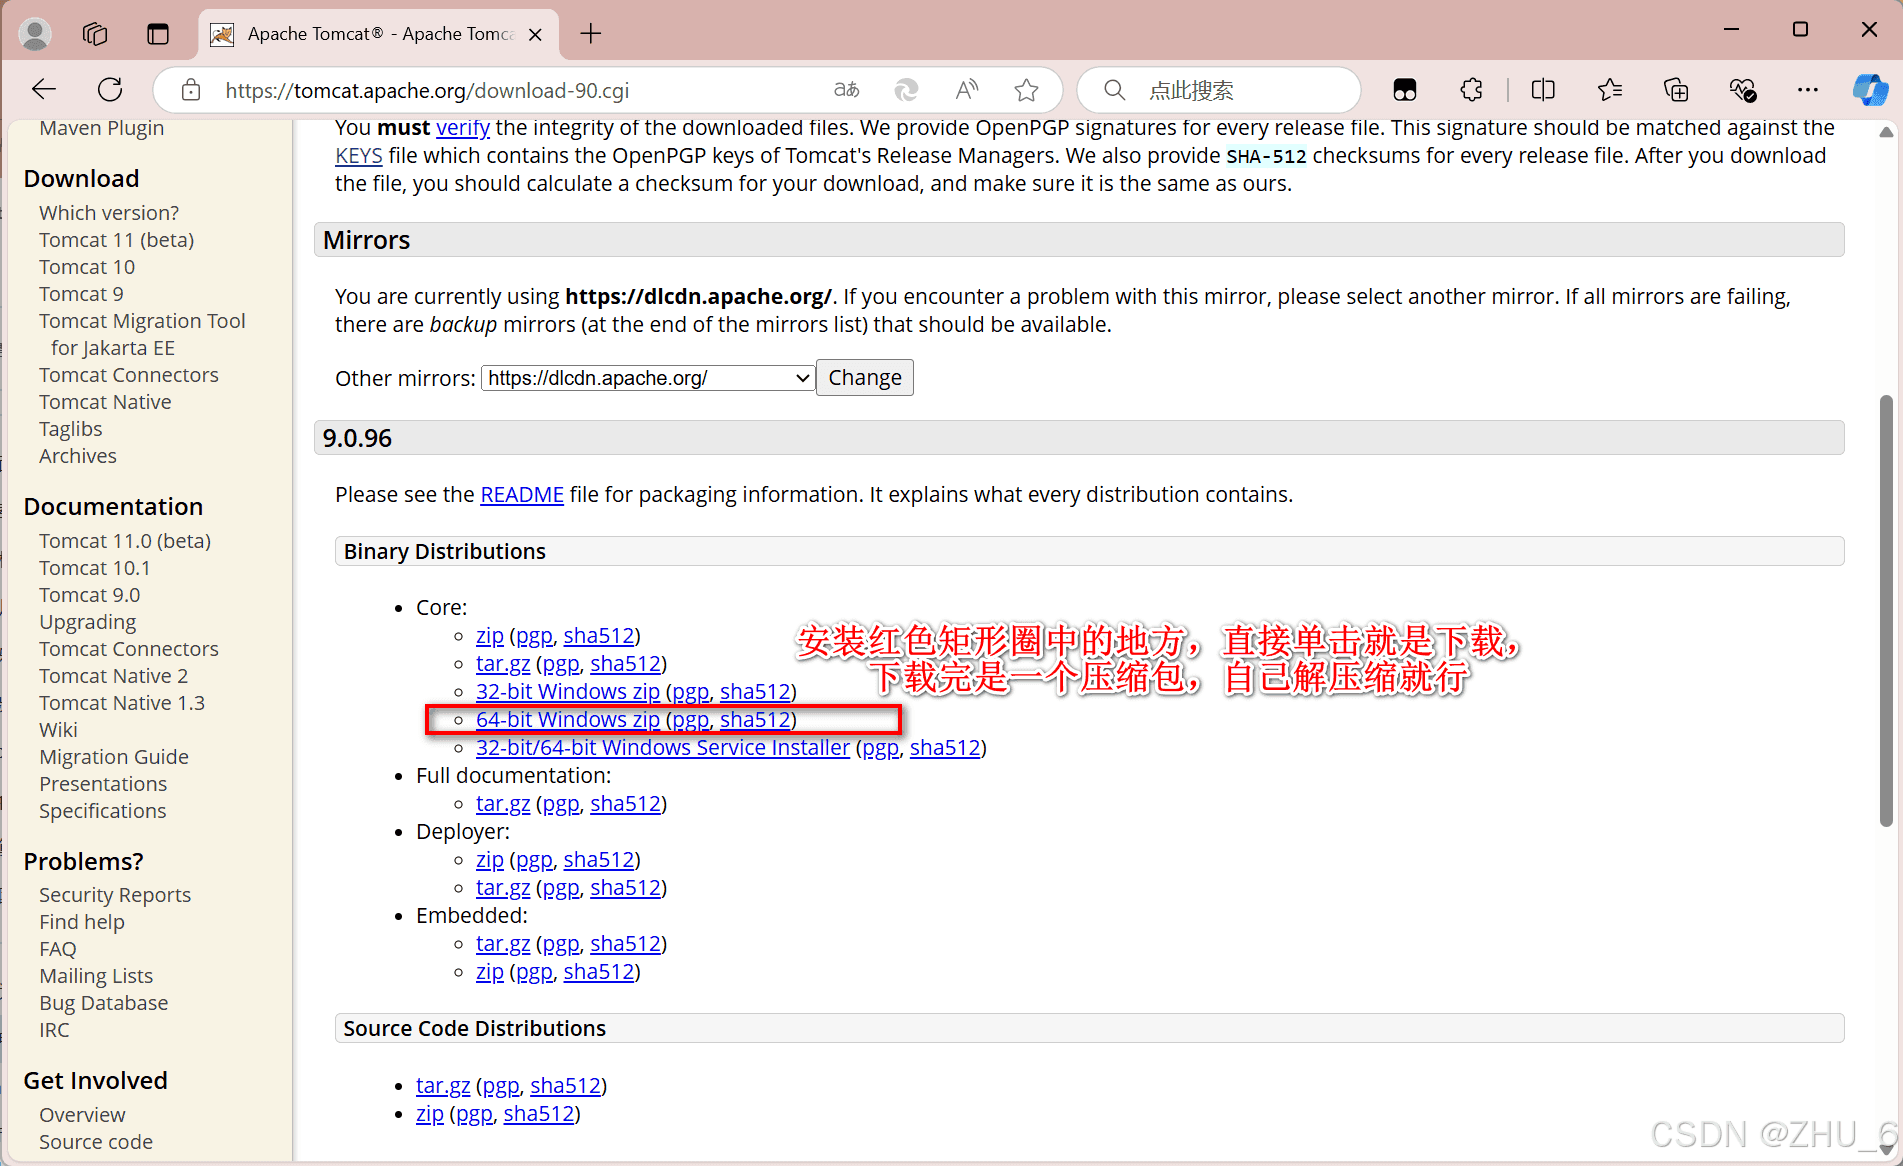Download the Core zip link
The image size is (1903, 1166).
490,636
